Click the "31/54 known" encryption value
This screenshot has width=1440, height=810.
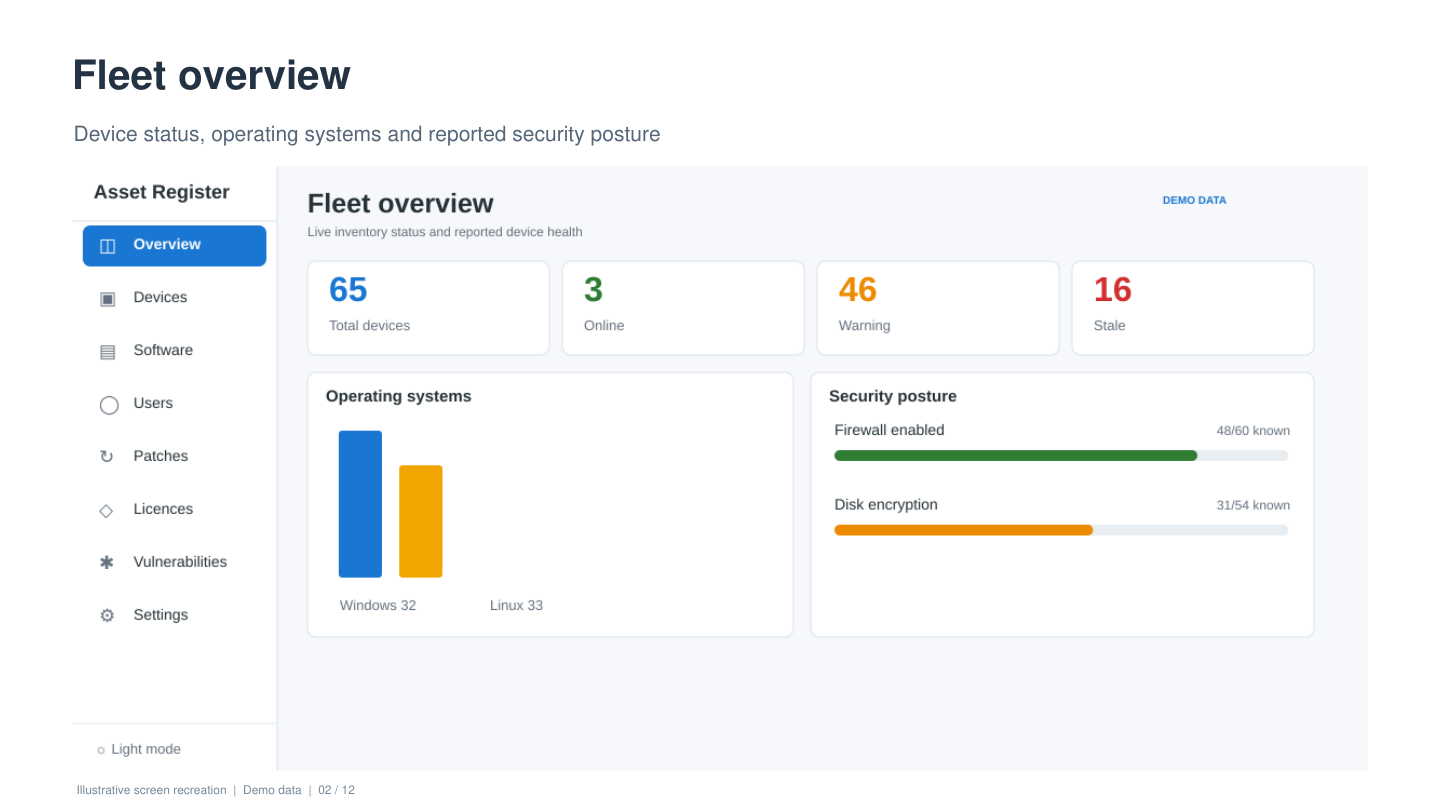coord(1253,506)
